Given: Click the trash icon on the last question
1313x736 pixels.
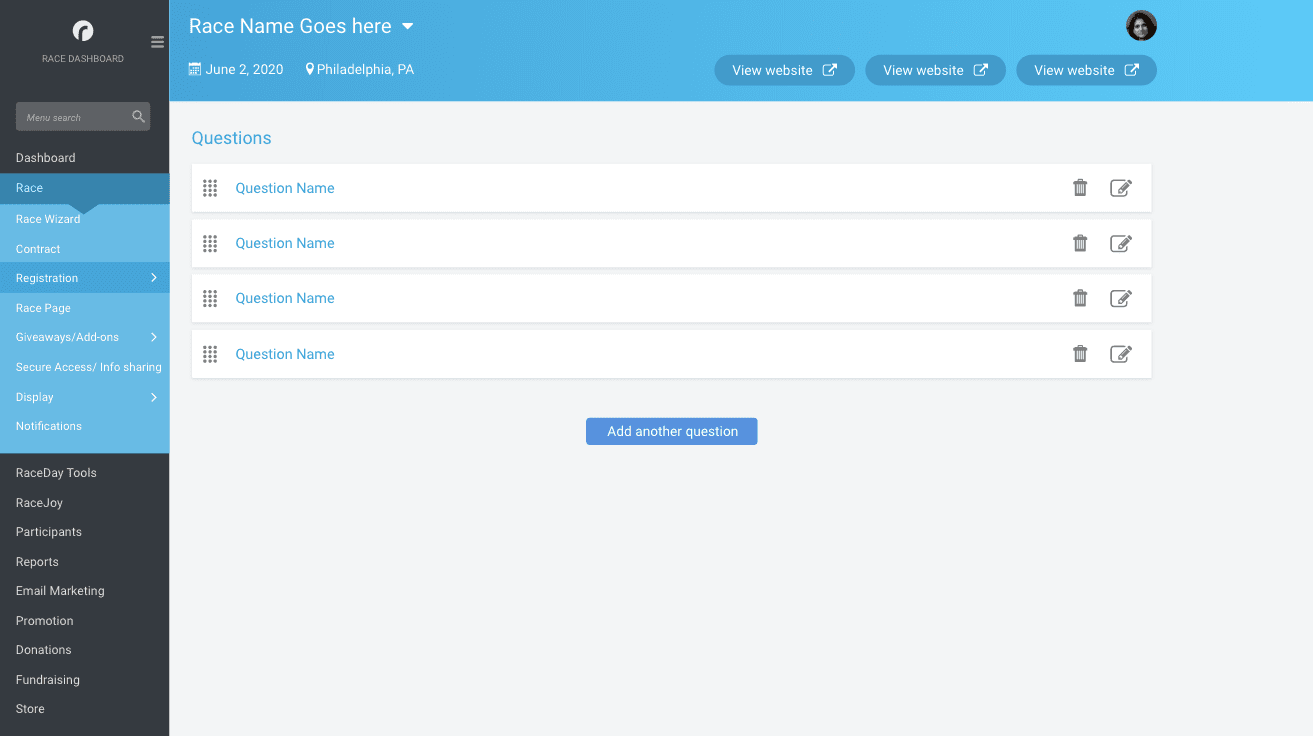Looking at the screenshot, I should pyautogui.click(x=1080, y=353).
